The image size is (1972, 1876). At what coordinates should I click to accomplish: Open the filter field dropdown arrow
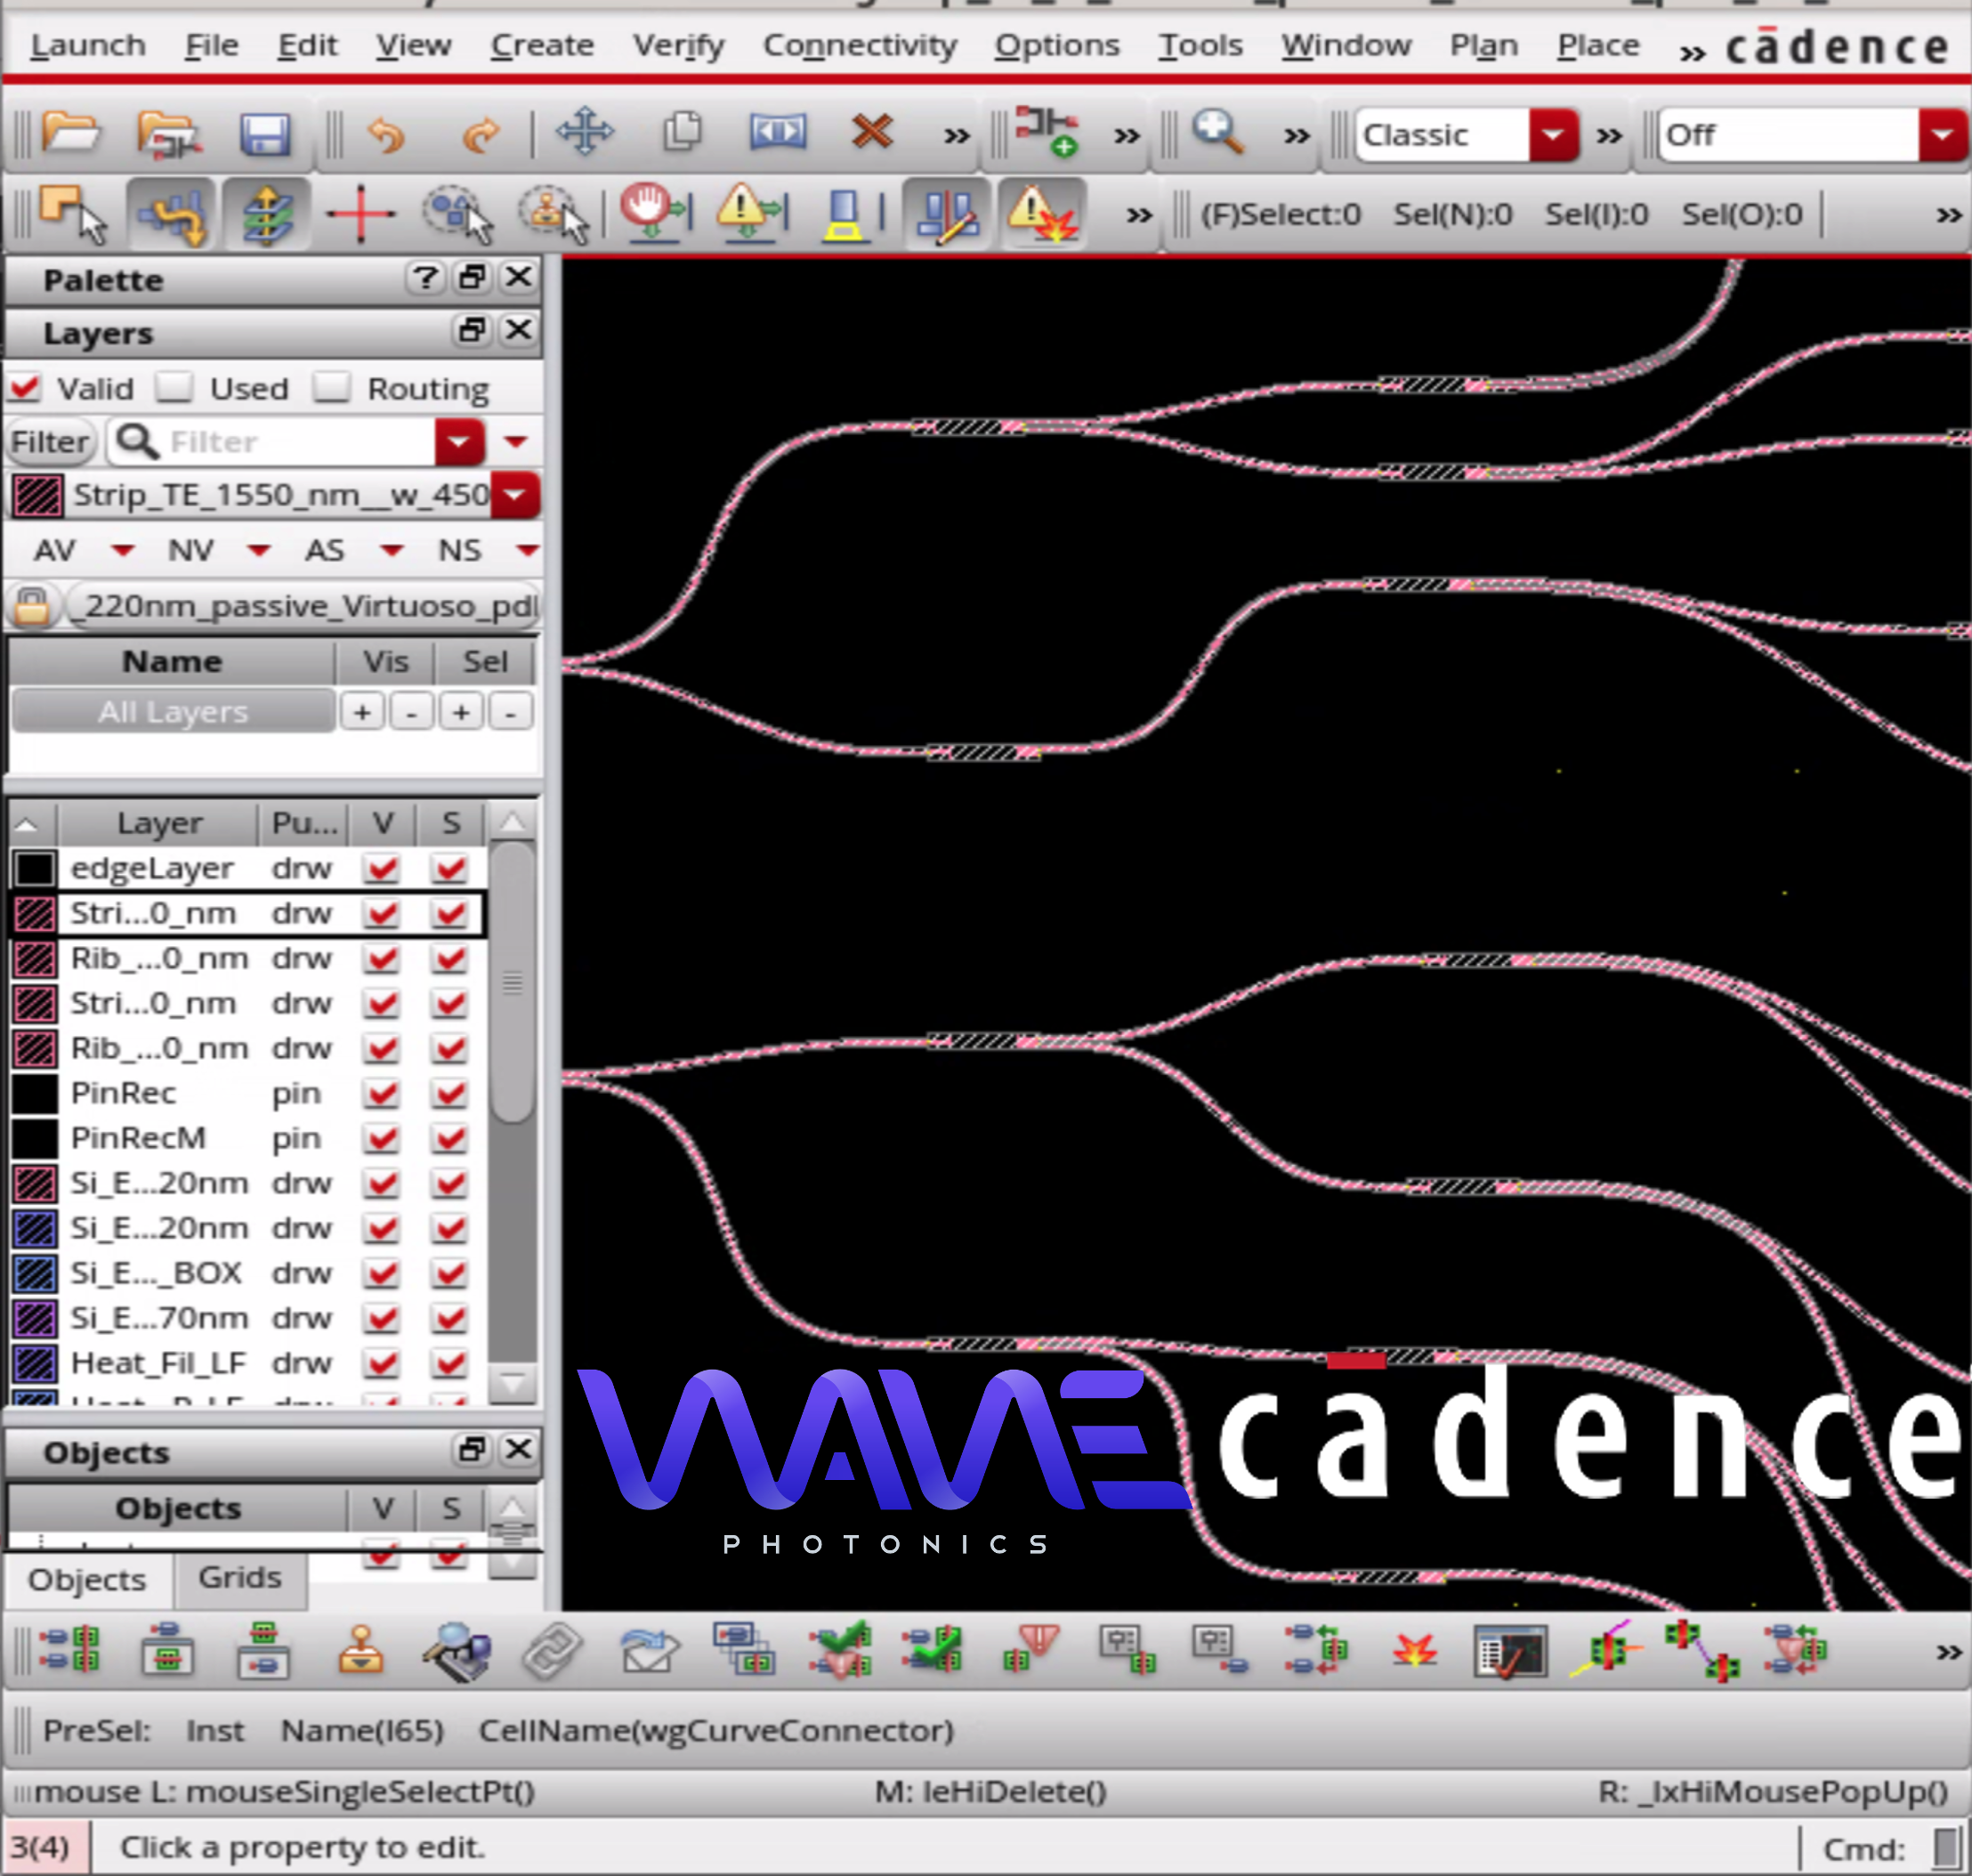459,441
